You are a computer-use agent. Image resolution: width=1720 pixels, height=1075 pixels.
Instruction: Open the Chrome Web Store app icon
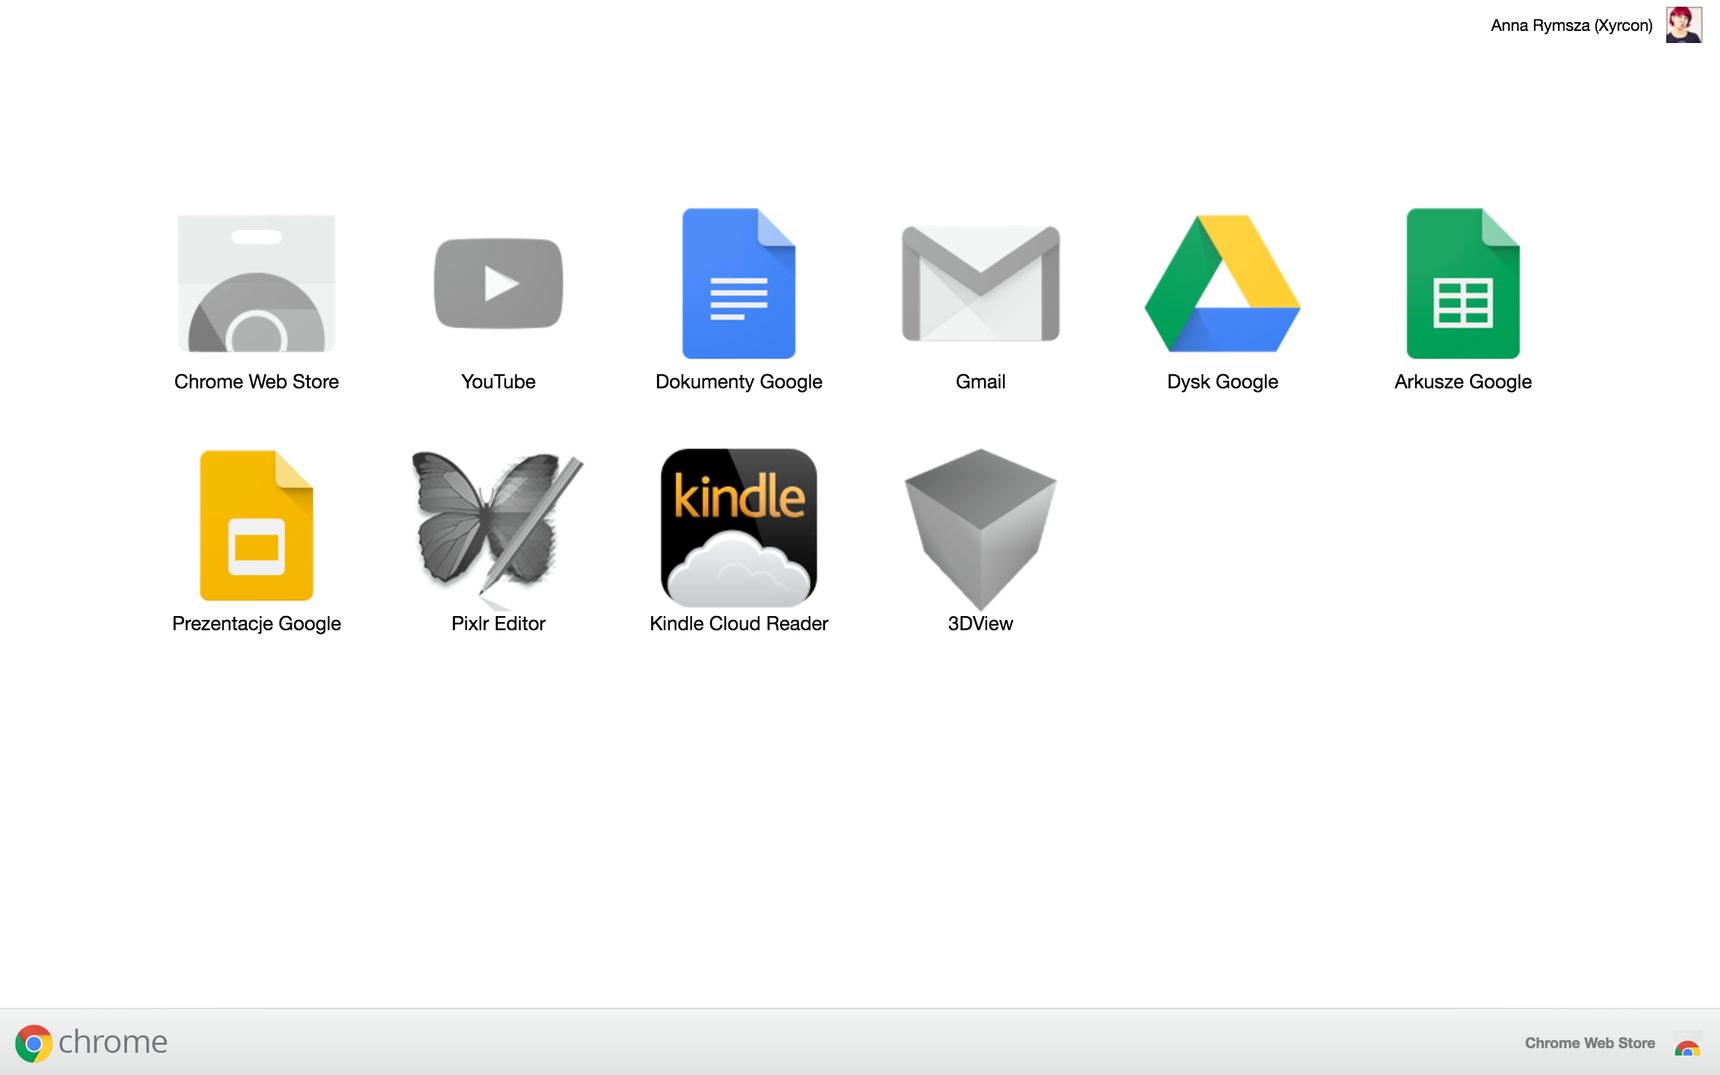click(256, 284)
